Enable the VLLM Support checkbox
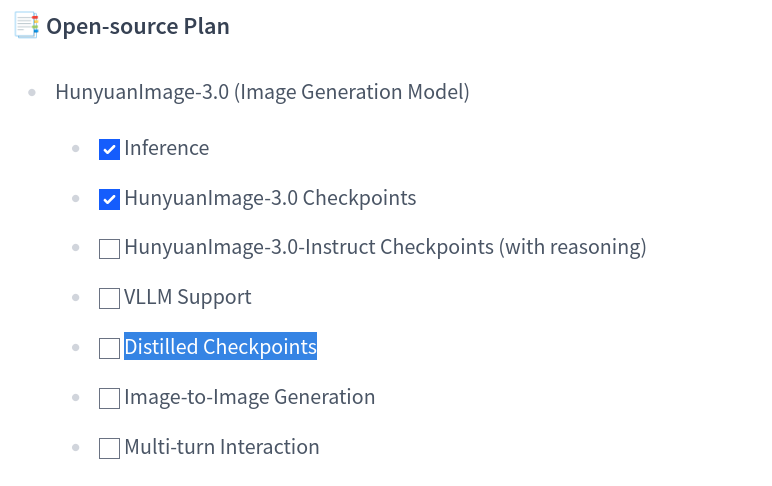Screen dimensions: 772x486 click(109, 299)
